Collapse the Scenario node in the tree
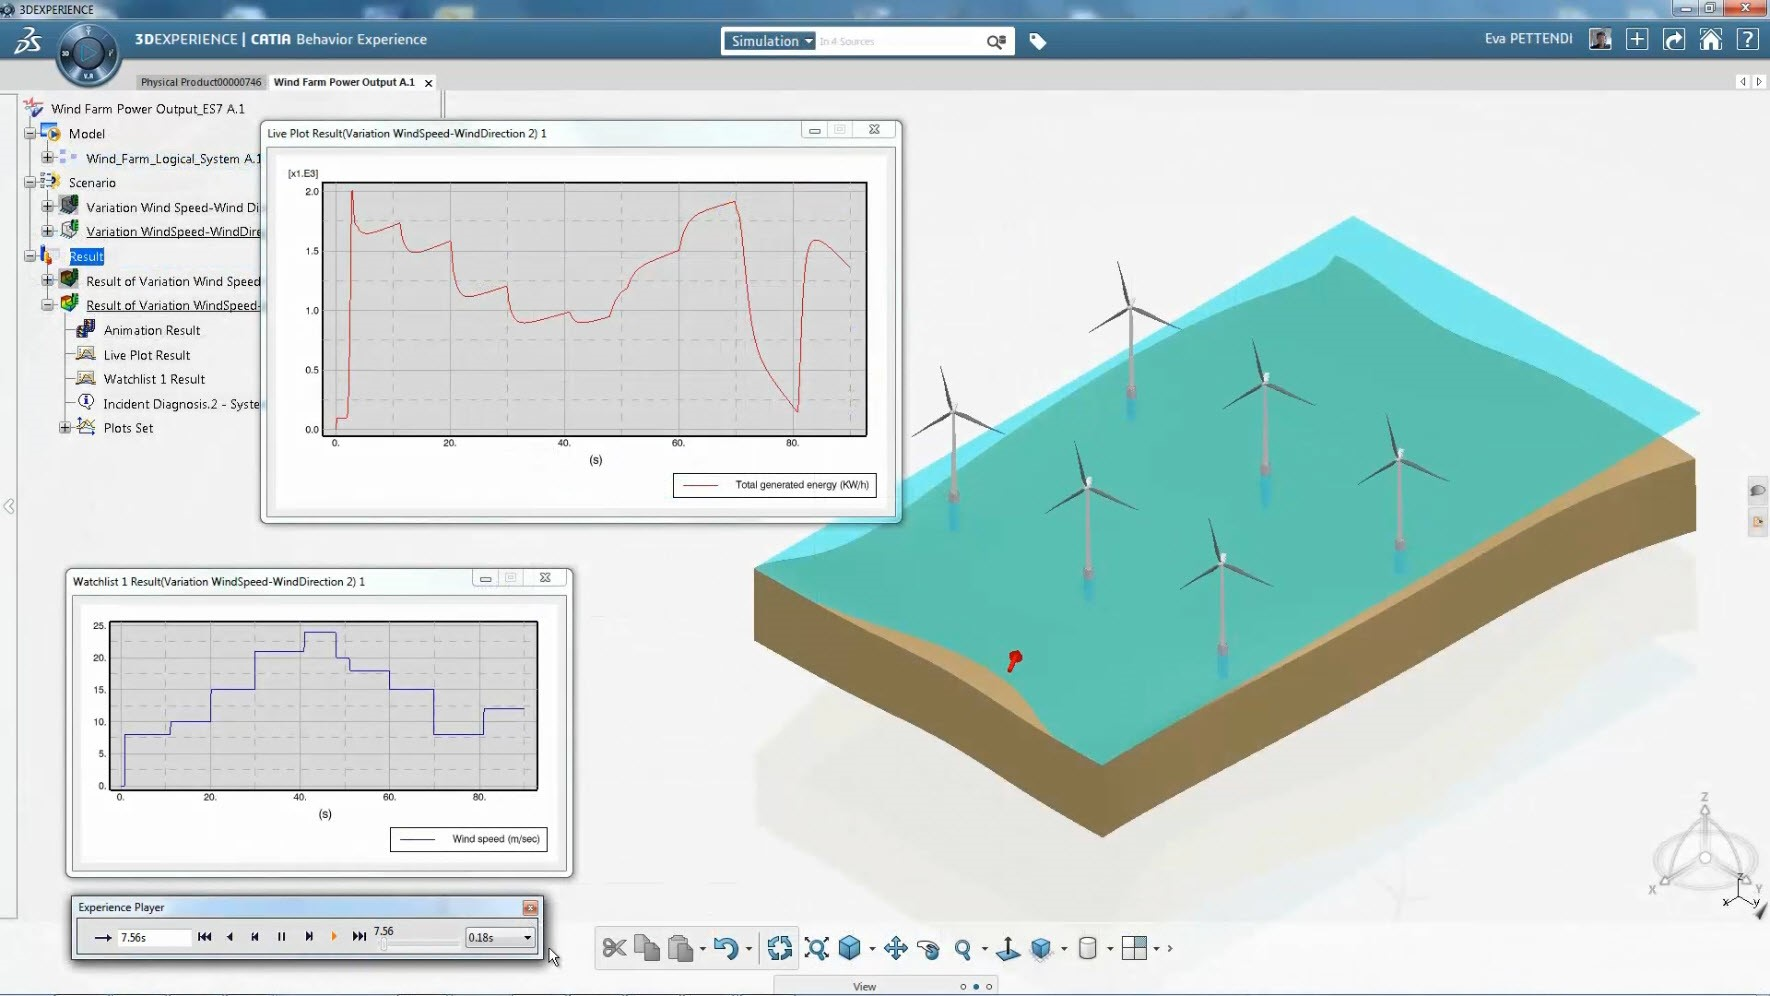This screenshot has height=996, width=1770. click(30, 182)
